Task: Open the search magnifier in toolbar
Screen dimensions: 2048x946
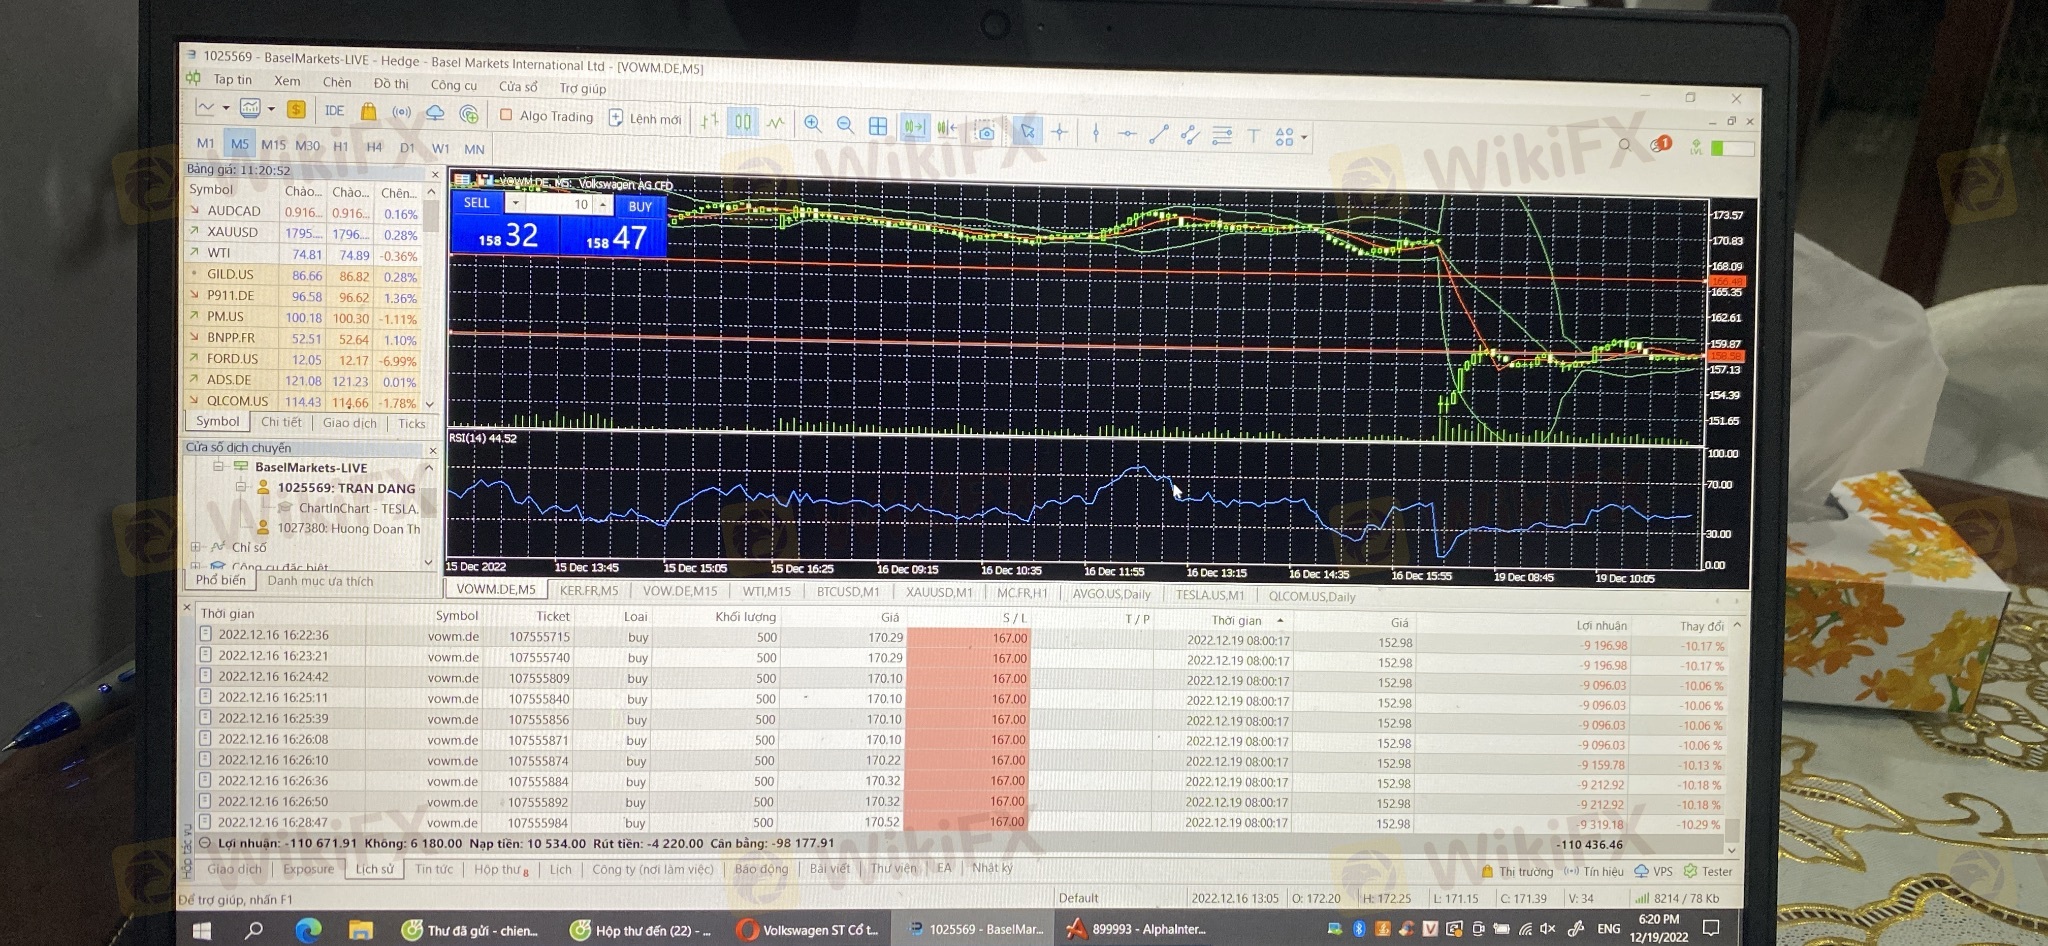Action: 1625,145
